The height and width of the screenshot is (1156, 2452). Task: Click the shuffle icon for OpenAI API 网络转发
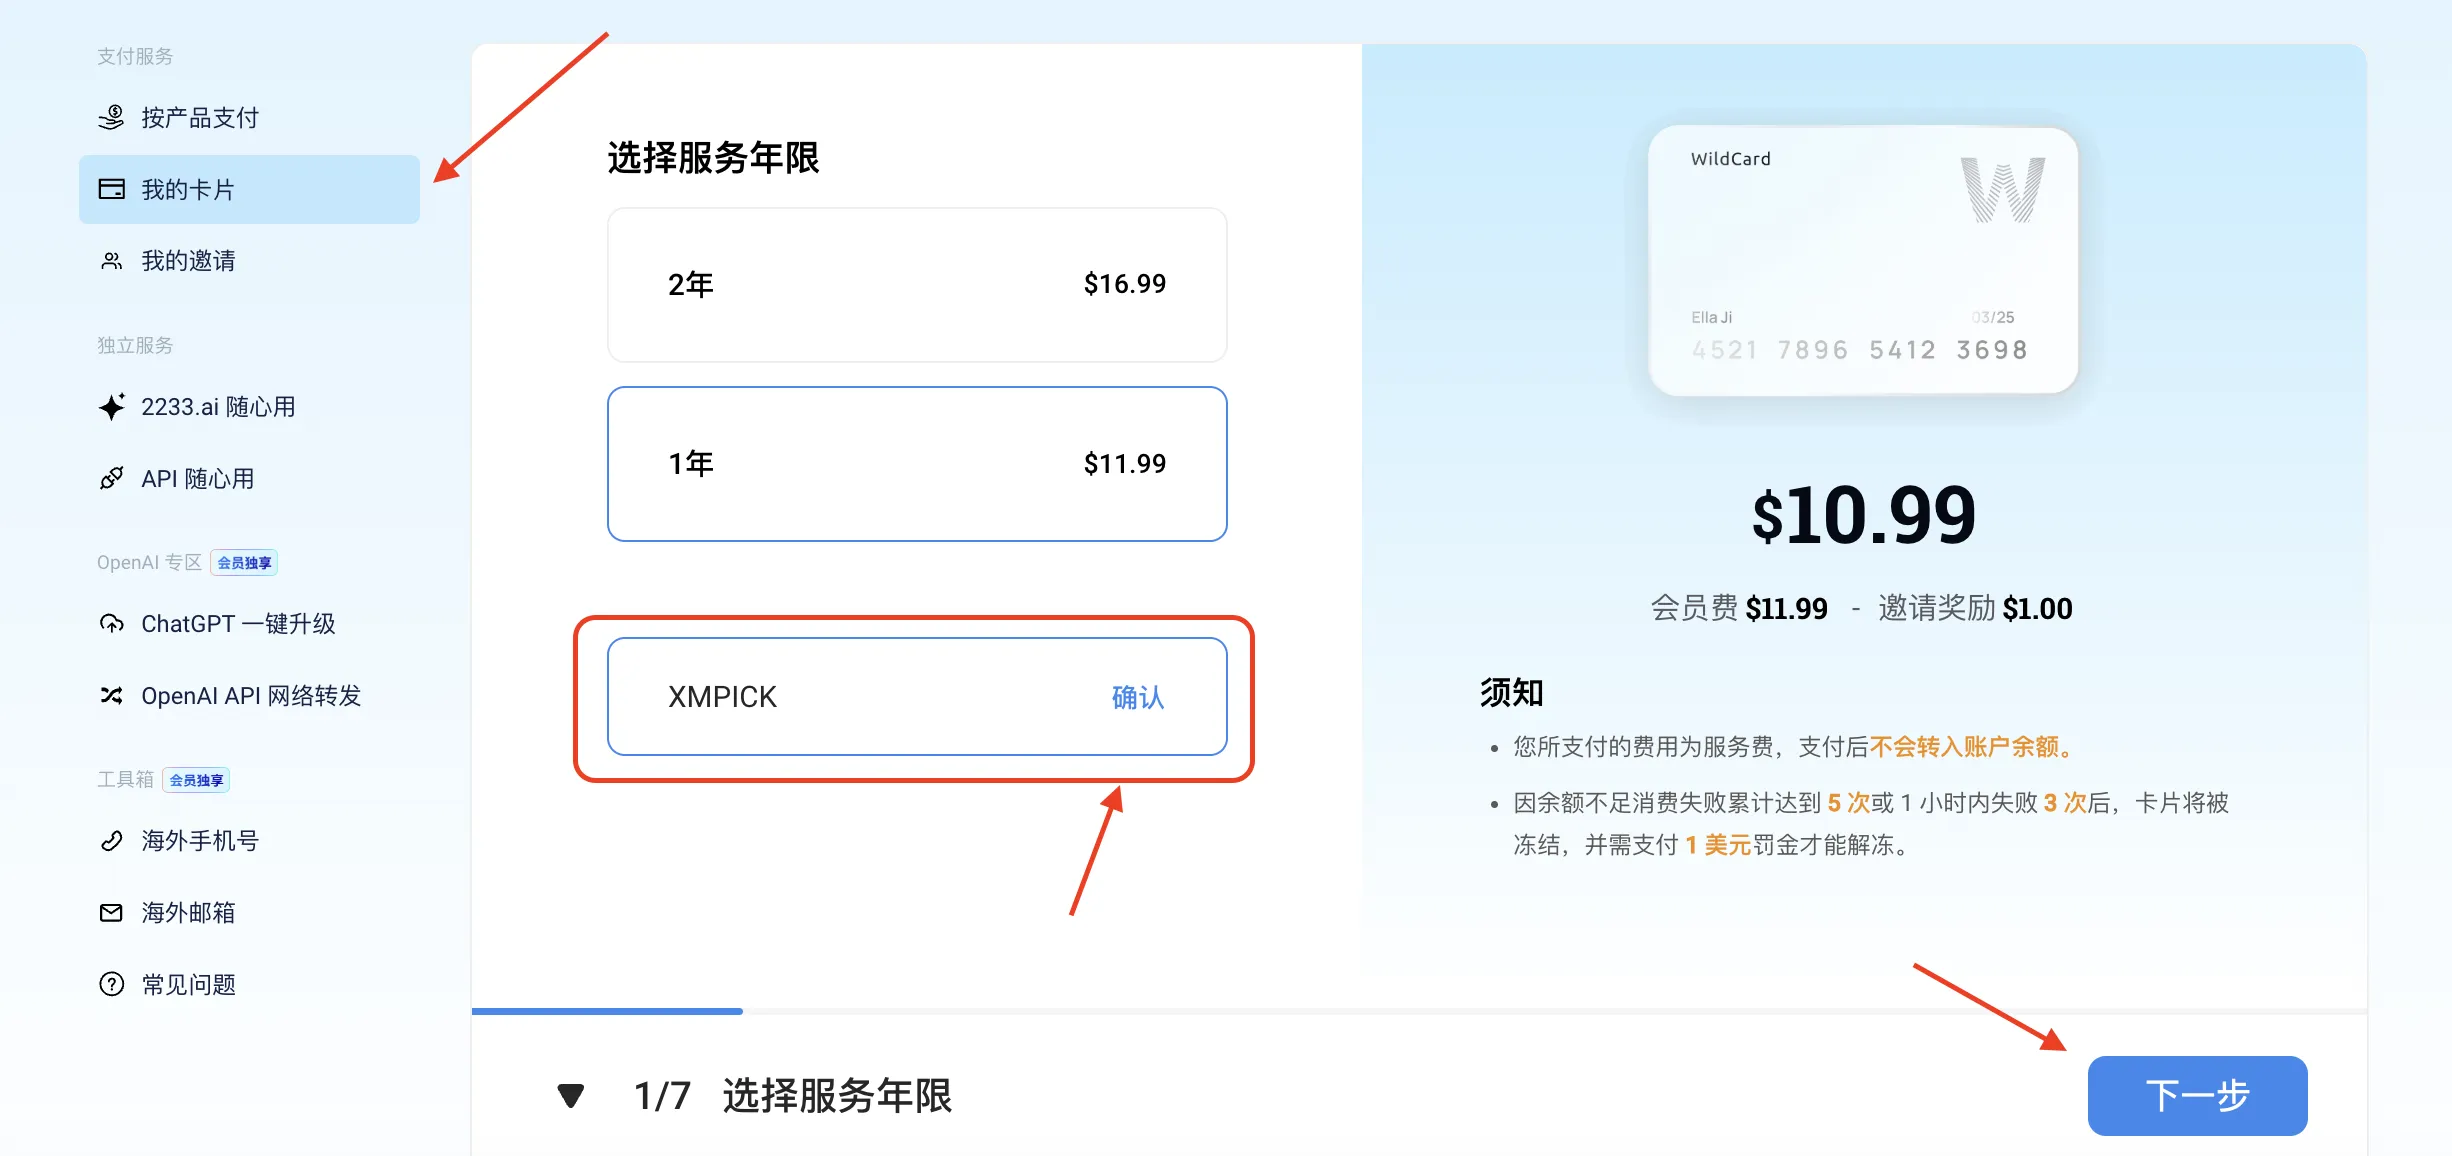pyautogui.click(x=111, y=696)
